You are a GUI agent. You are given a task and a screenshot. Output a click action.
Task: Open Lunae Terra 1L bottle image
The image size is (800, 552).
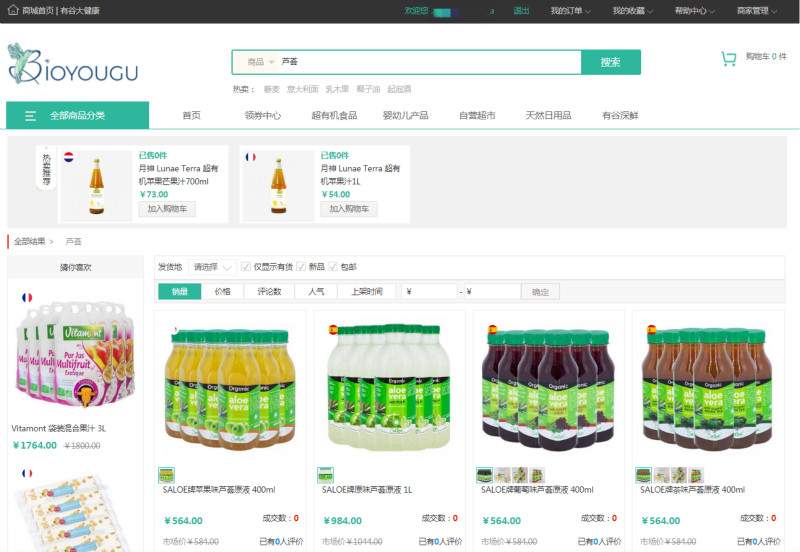[279, 186]
